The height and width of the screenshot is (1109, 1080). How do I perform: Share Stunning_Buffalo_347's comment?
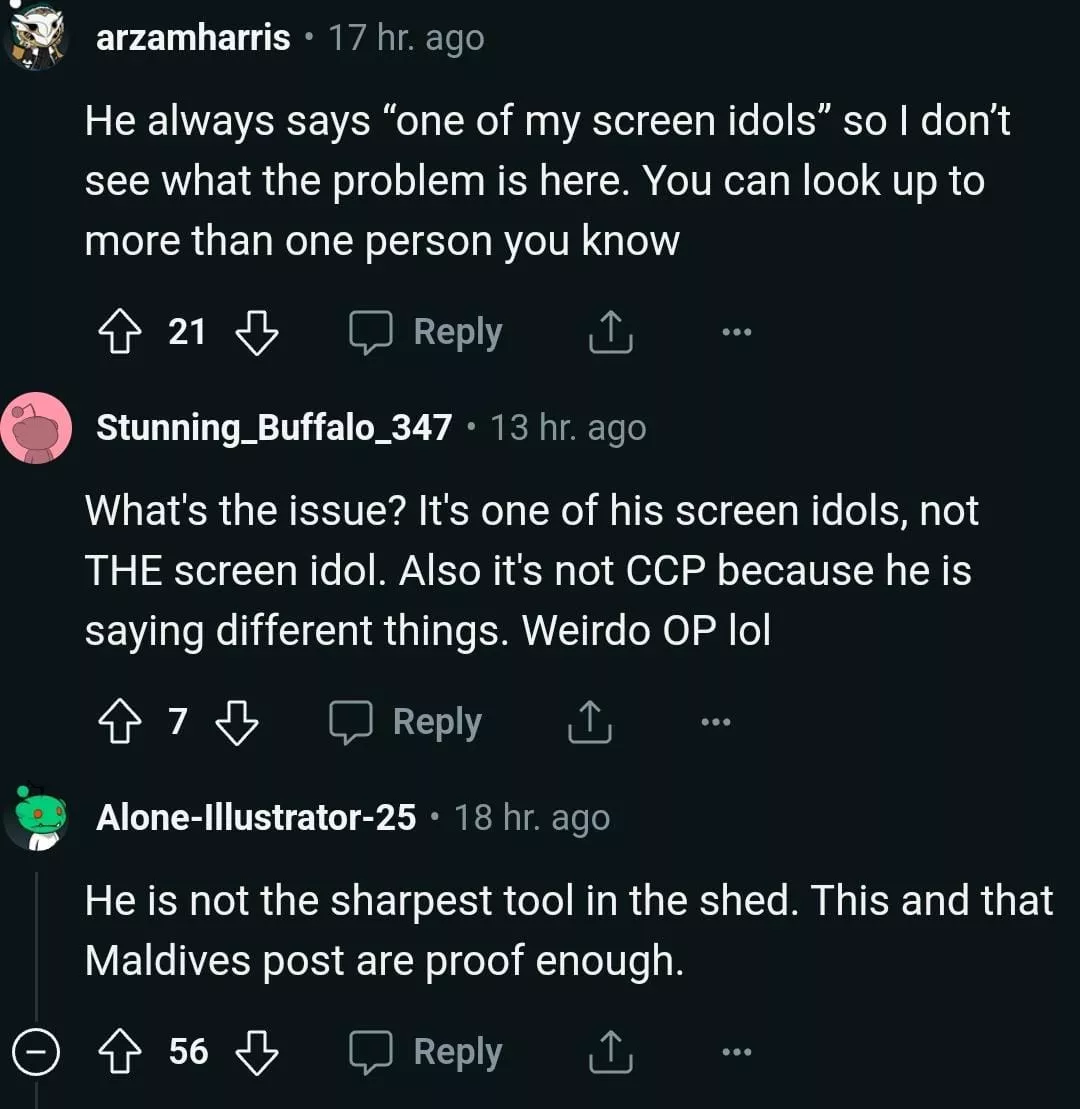pyautogui.click(x=590, y=722)
